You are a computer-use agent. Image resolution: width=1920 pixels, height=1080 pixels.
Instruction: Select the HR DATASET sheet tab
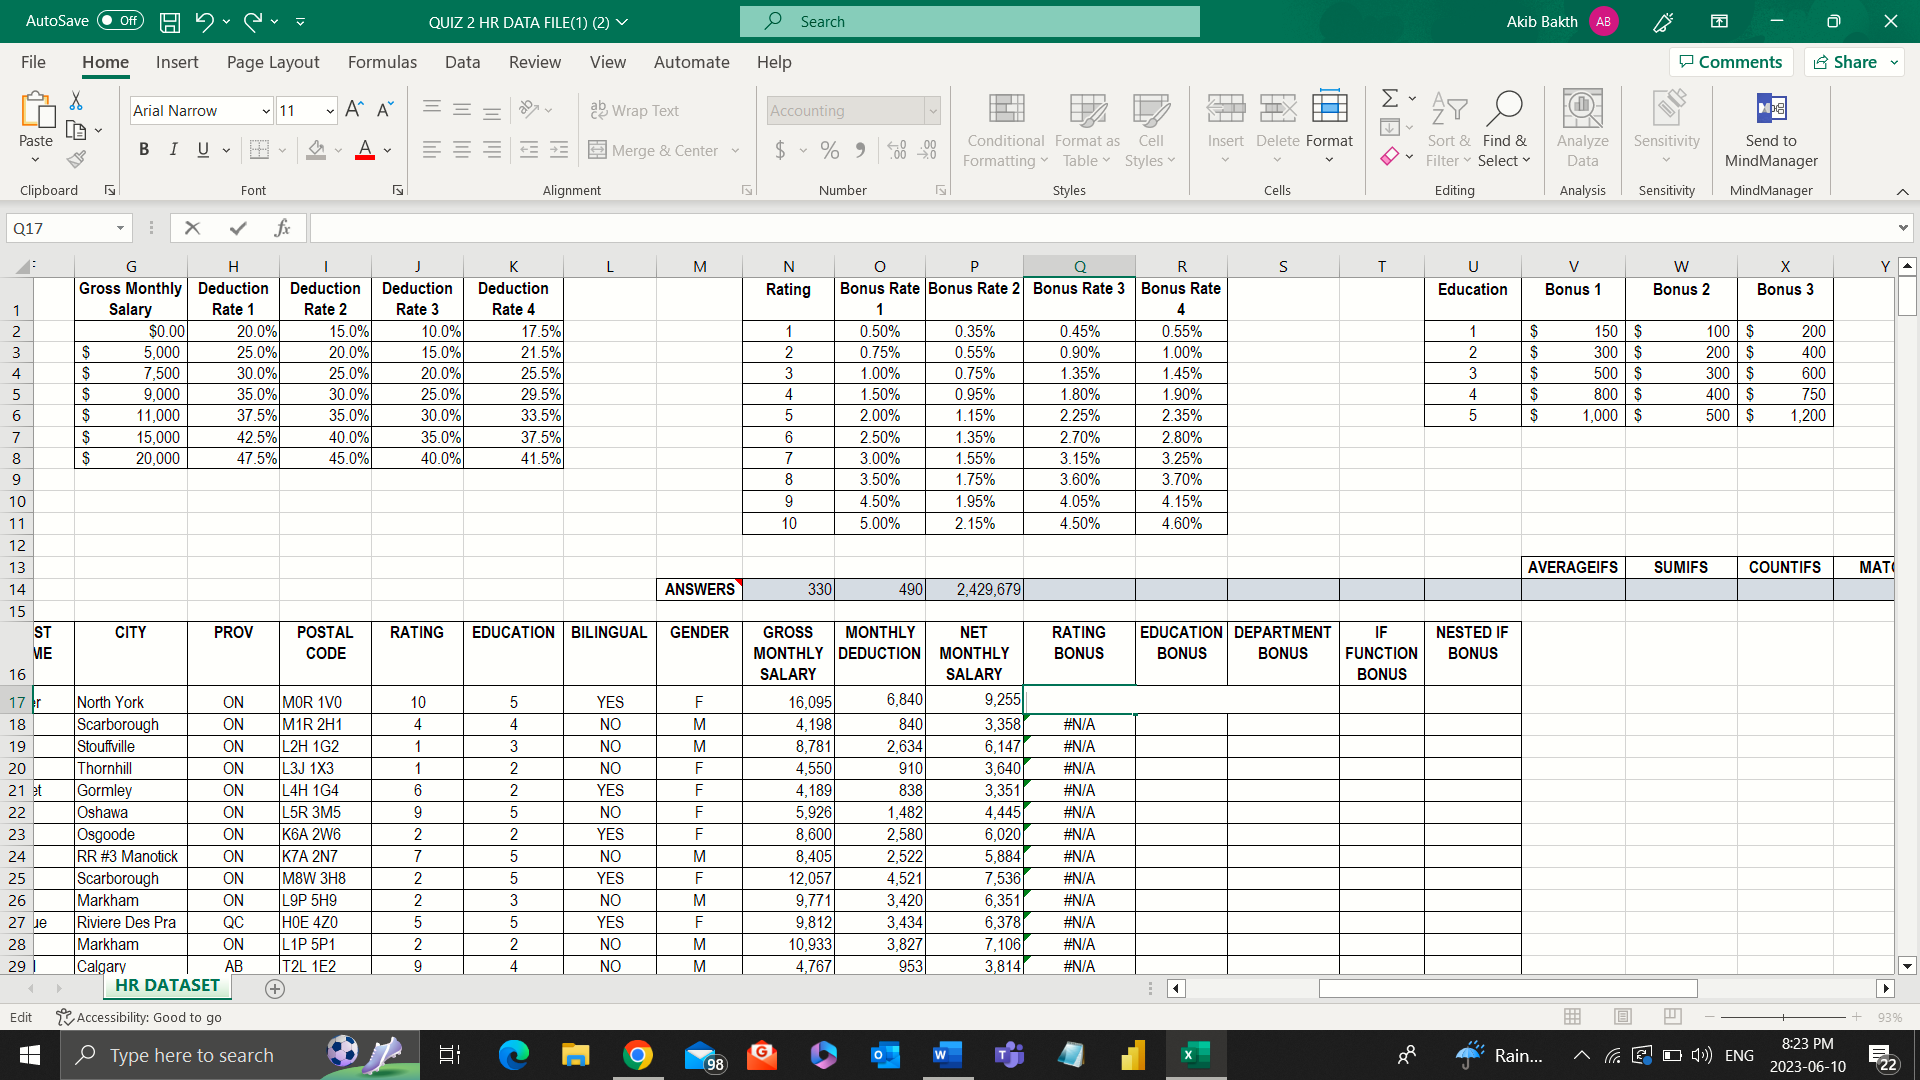pyautogui.click(x=166, y=985)
